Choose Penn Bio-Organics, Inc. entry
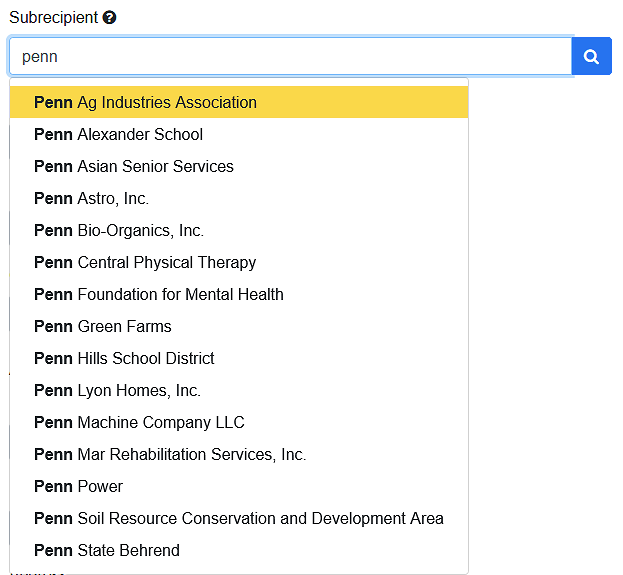This screenshot has width=623, height=575. pos(119,230)
